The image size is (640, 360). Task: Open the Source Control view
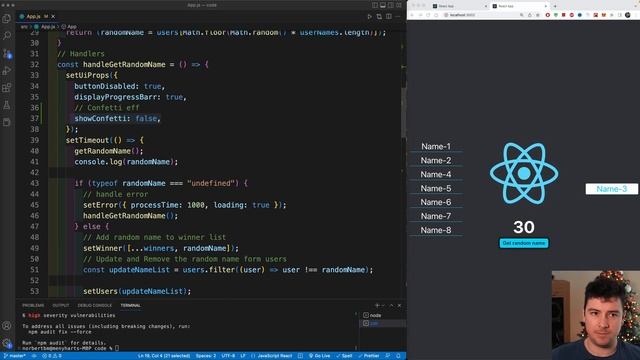[7, 53]
